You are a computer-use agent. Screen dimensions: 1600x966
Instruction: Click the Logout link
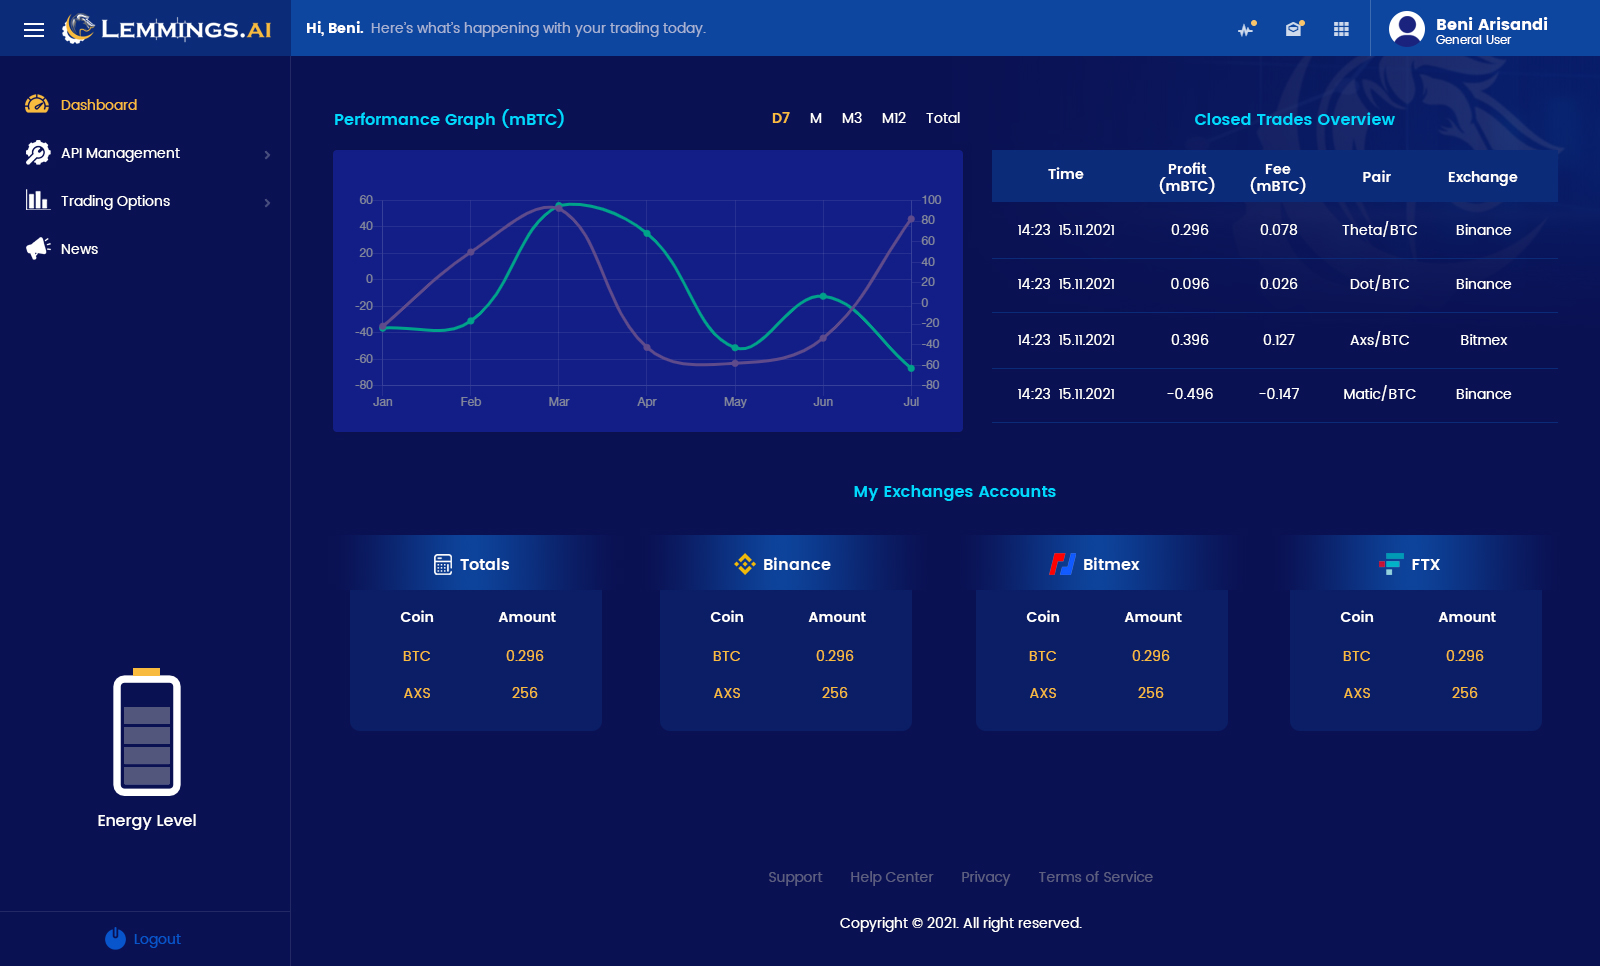click(x=157, y=939)
